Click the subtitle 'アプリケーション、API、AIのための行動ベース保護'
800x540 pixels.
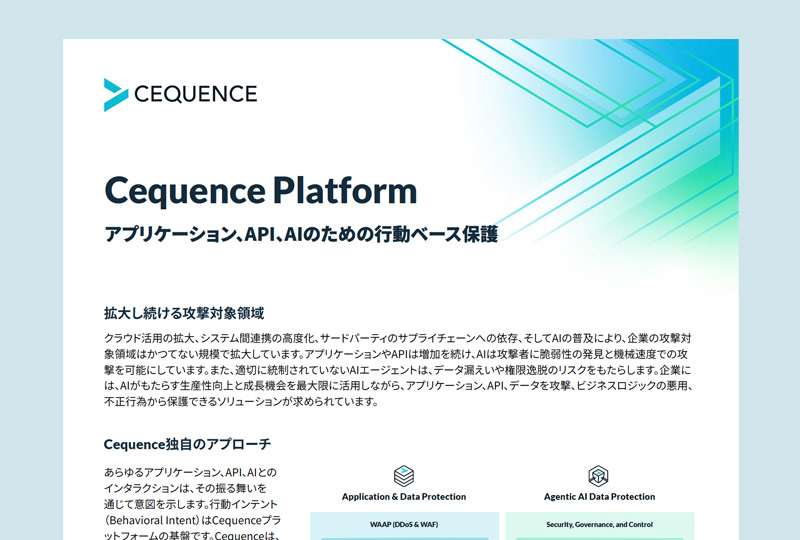[301, 234]
